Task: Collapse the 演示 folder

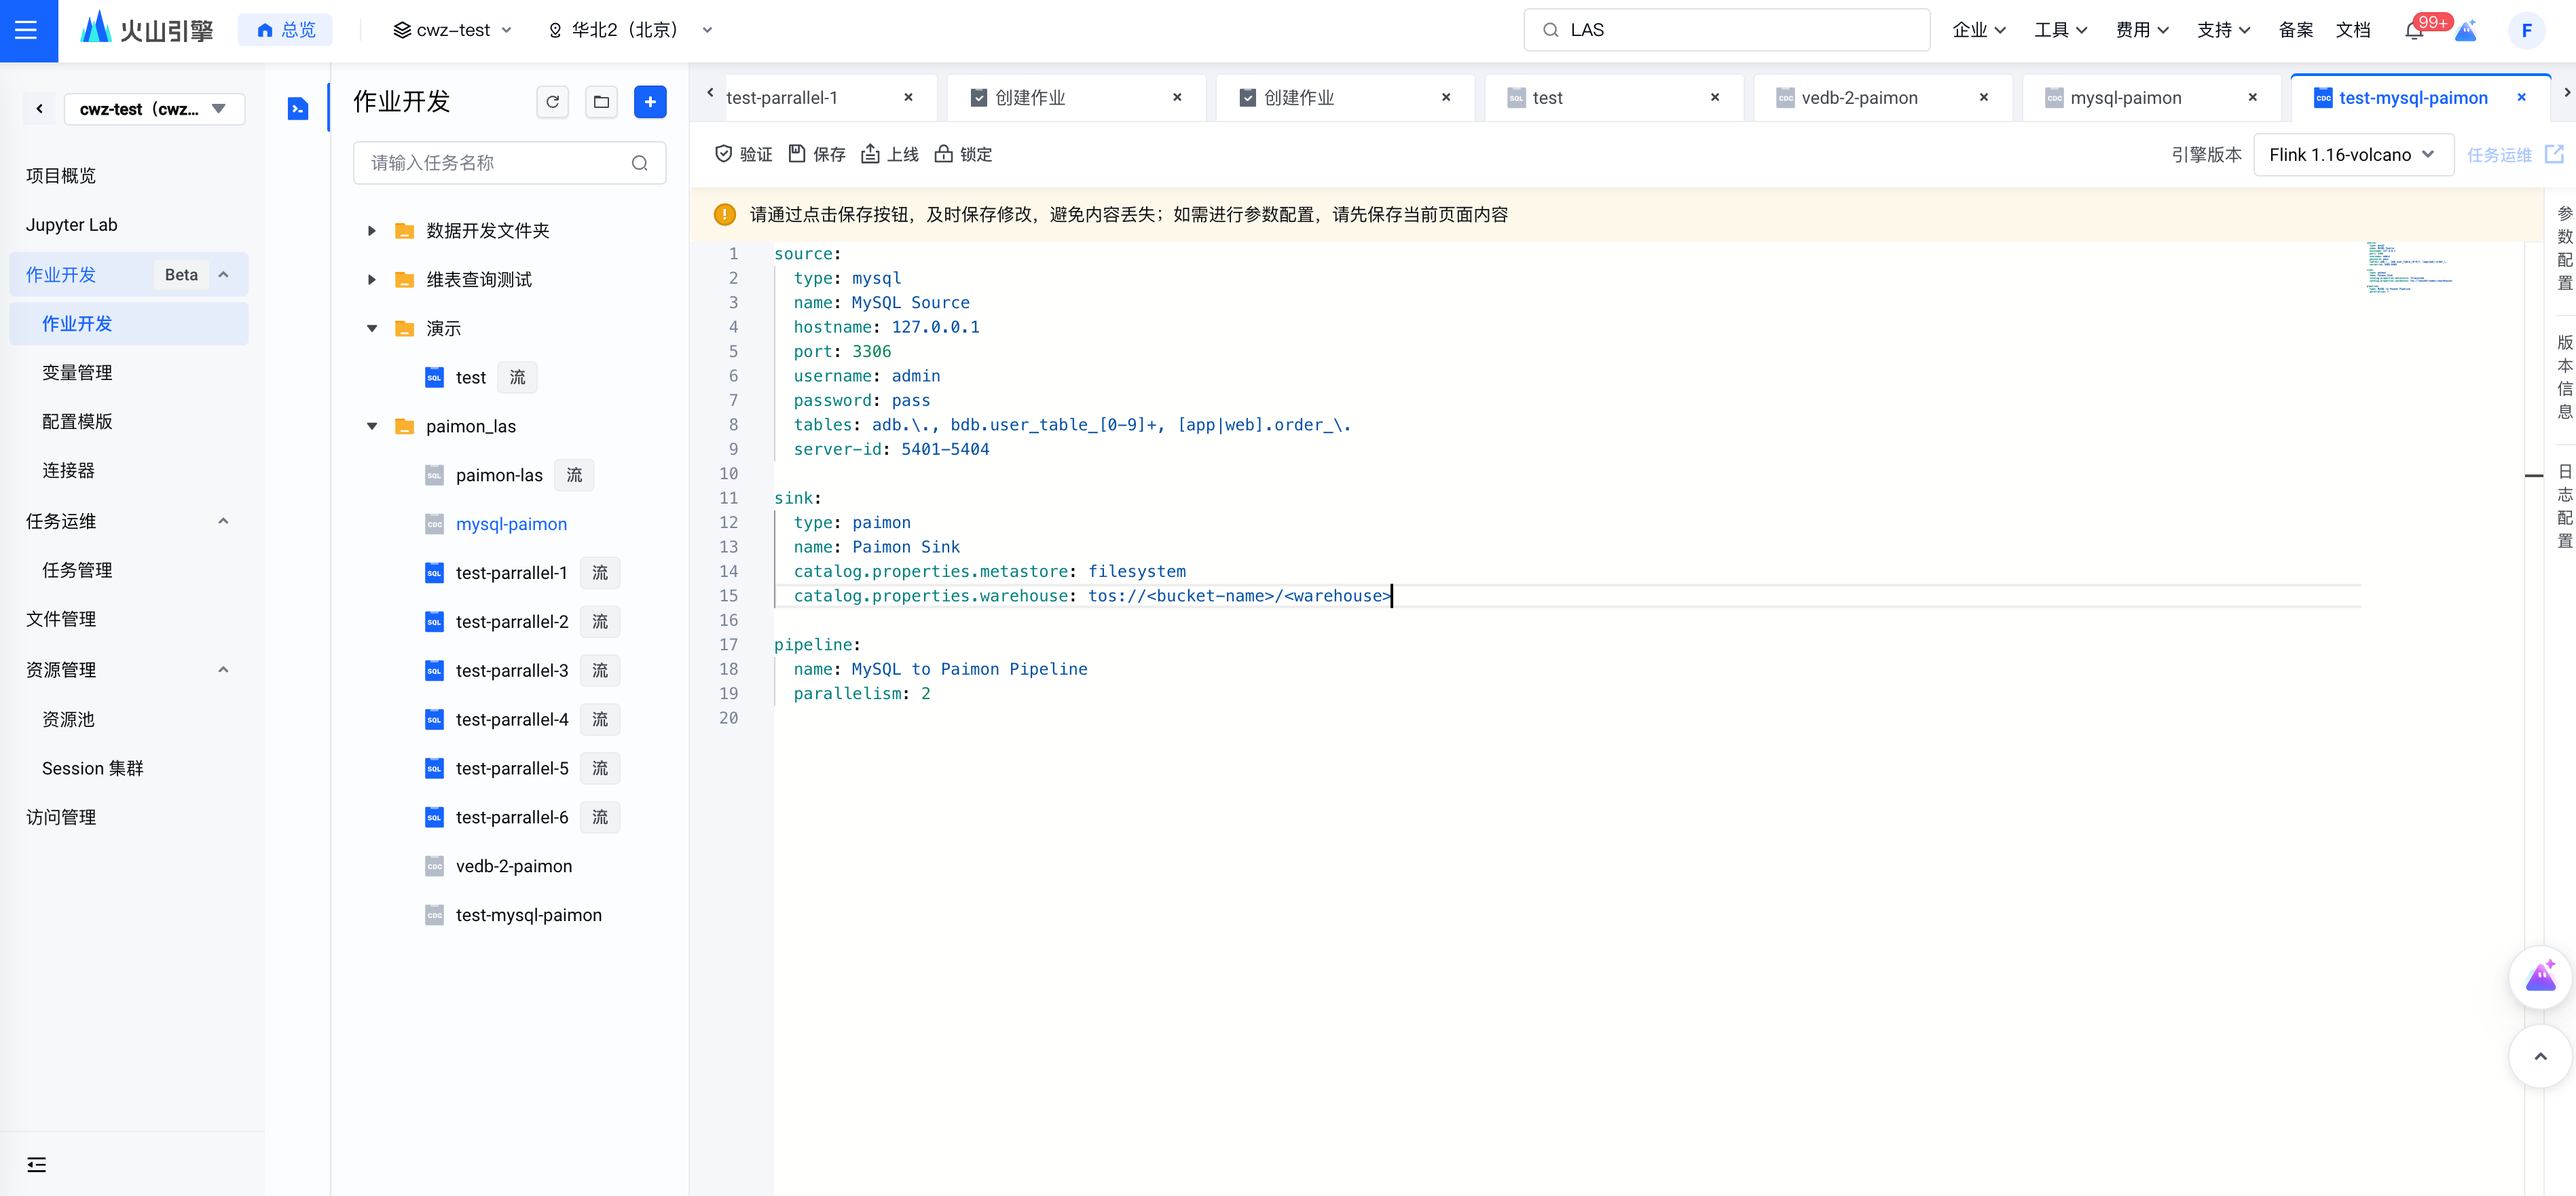Action: [x=372, y=328]
